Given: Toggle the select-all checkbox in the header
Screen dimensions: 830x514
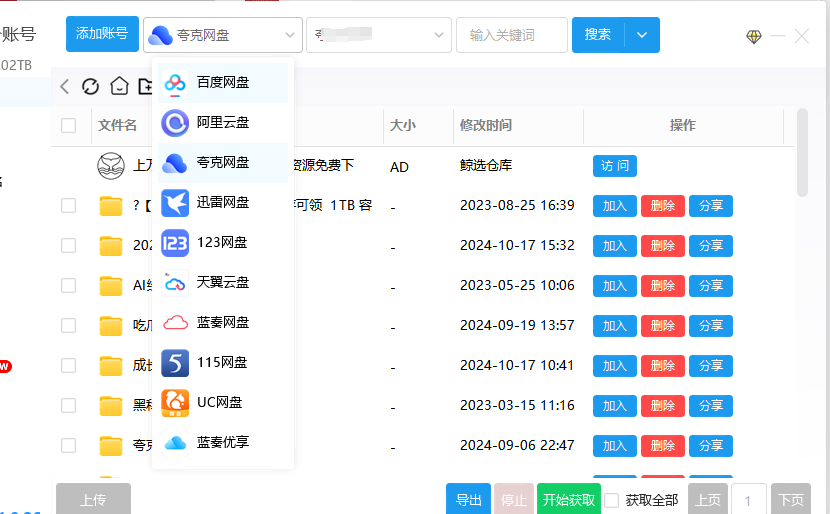Looking at the screenshot, I should [x=68, y=125].
